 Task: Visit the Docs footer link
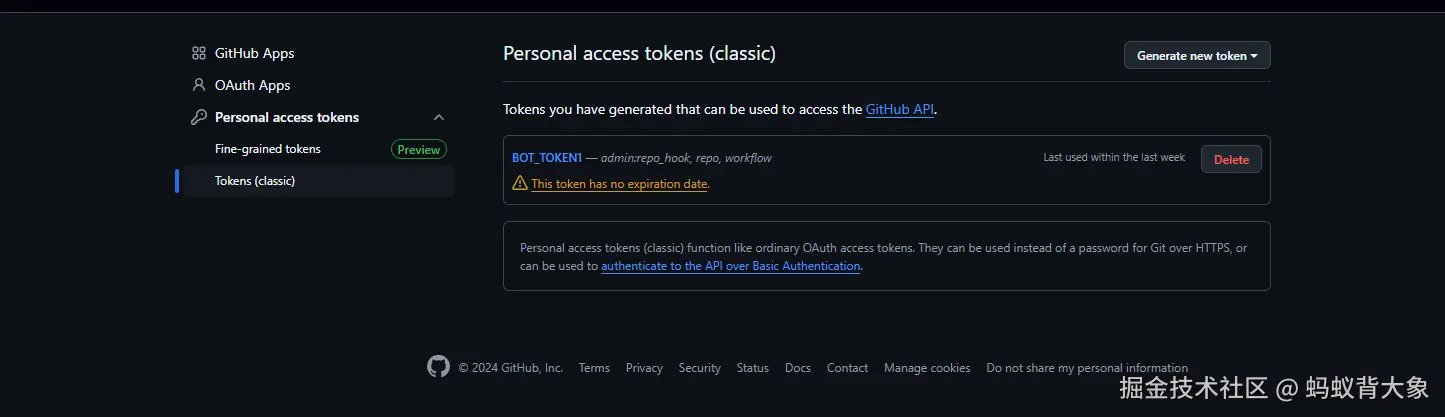pos(798,368)
